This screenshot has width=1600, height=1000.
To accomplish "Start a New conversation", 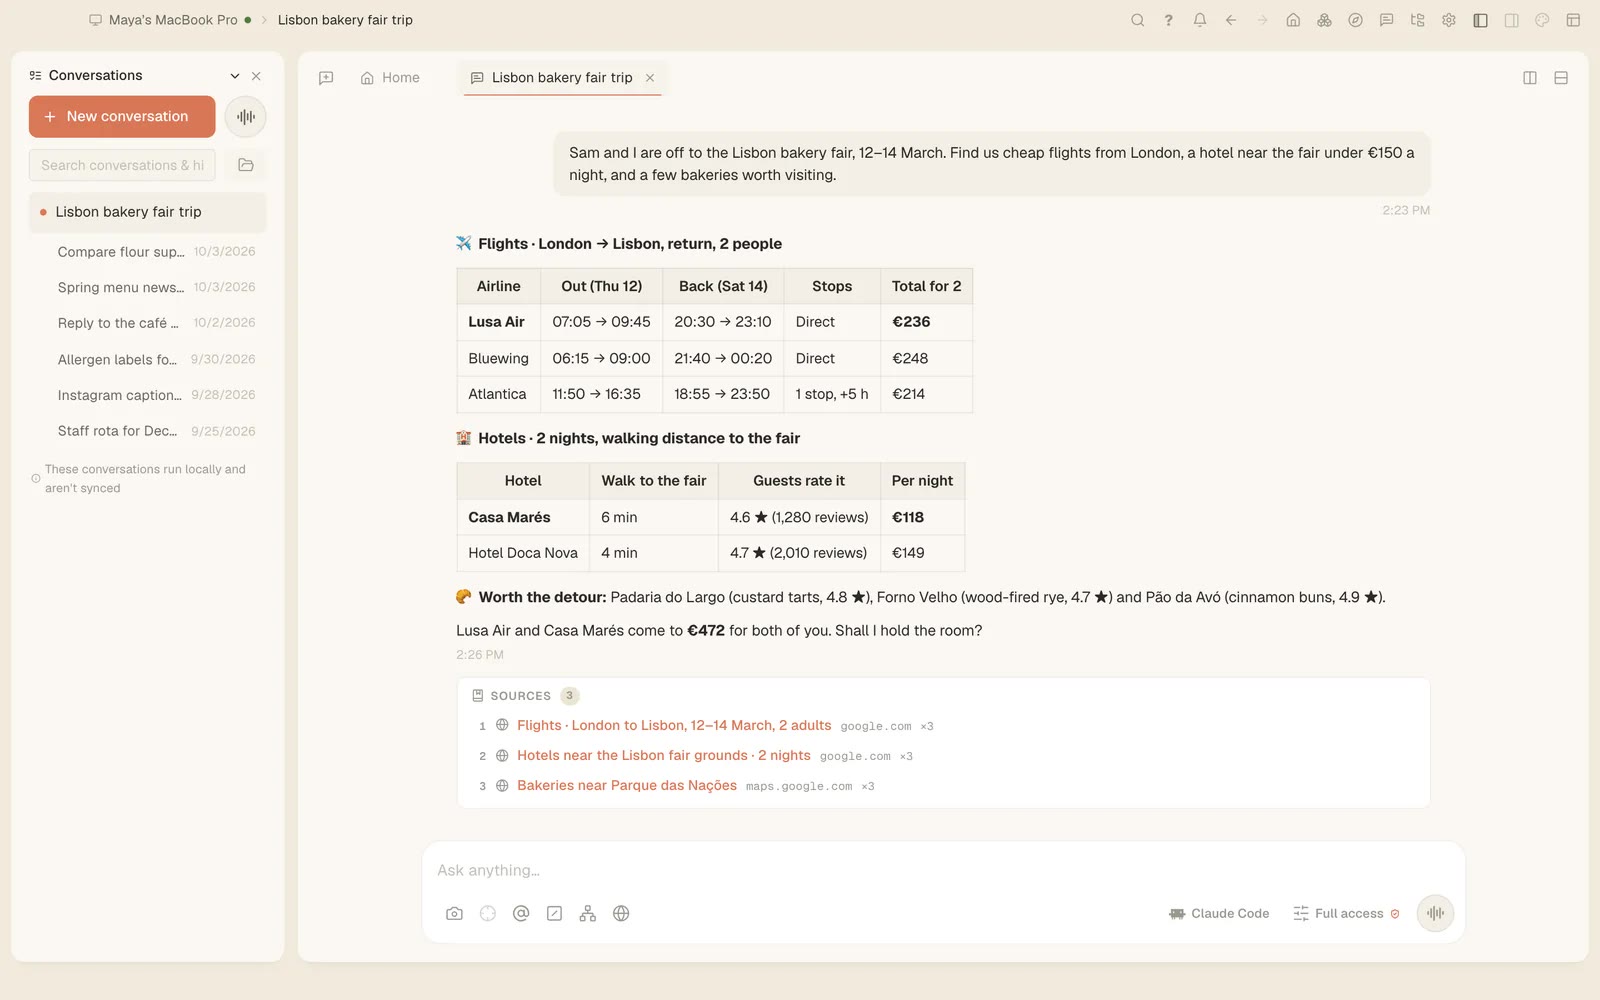I will click(122, 117).
